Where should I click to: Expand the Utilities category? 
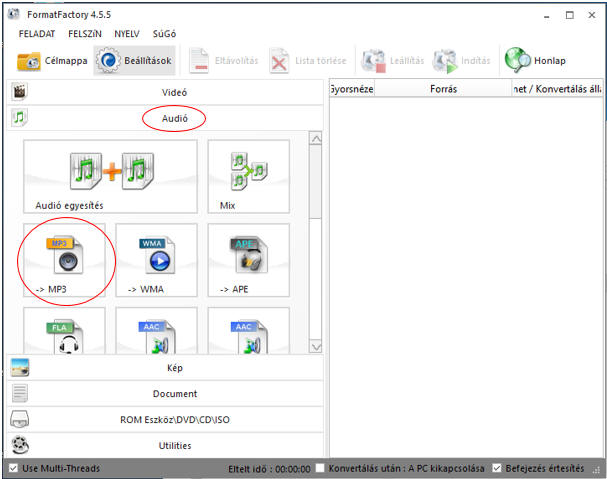pyautogui.click(x=165, y=446)
